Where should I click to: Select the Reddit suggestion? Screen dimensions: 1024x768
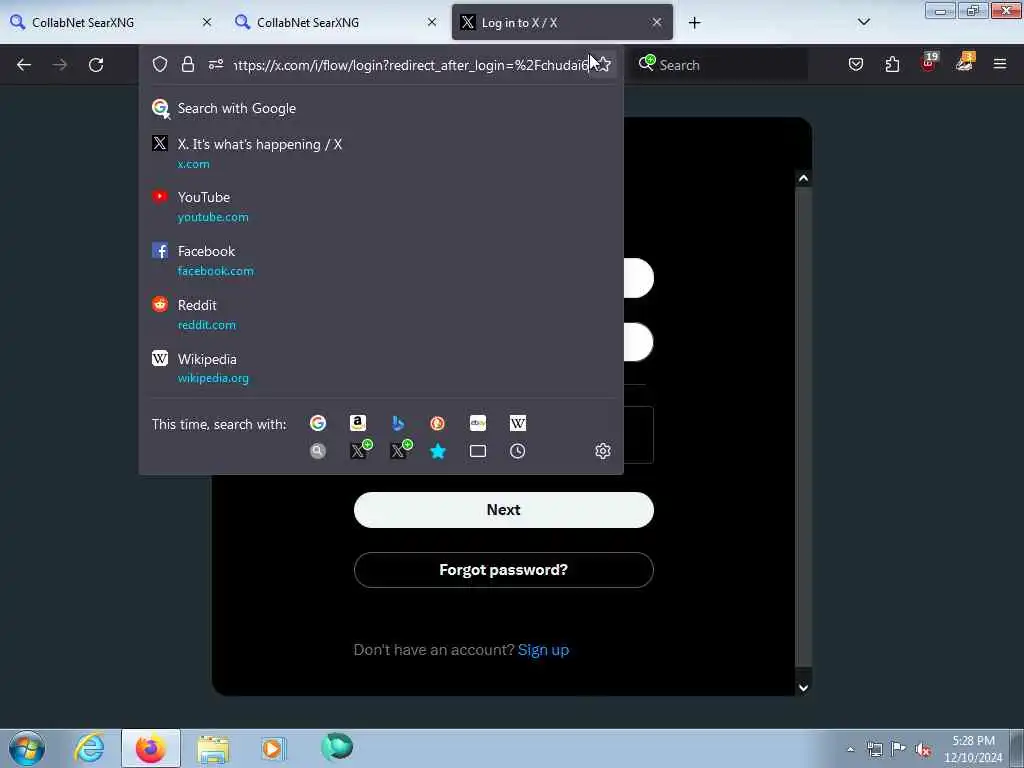pyautogui.click(x=381, y=314)
